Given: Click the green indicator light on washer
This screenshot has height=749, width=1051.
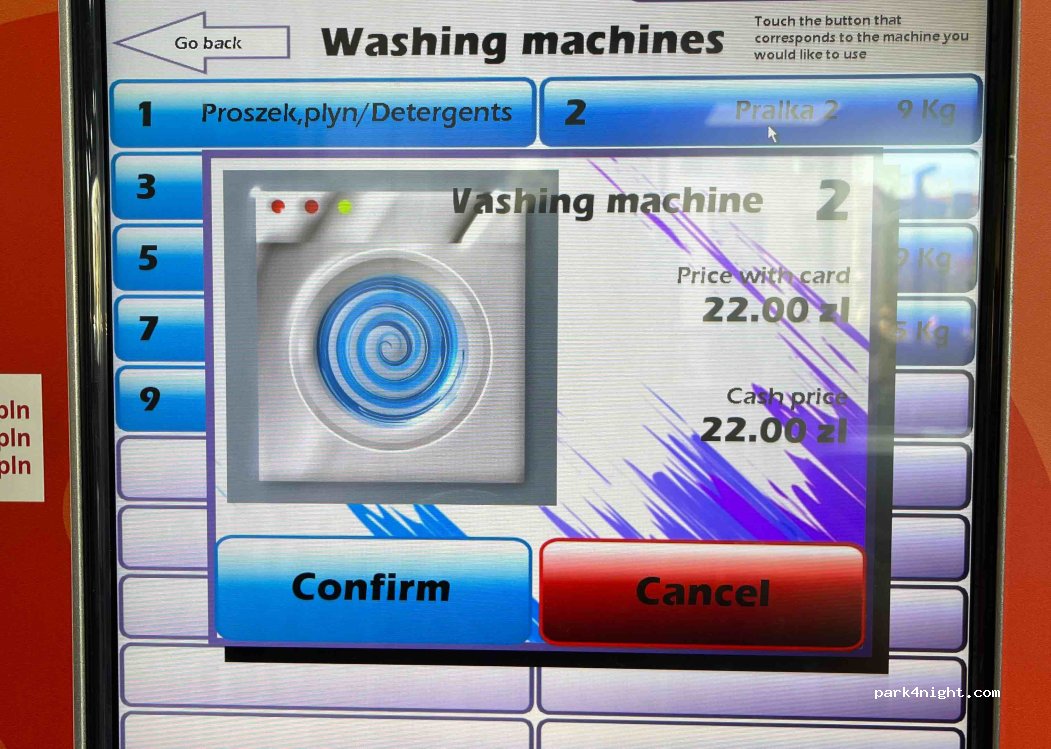Looking at the screenshot, I should coord(345,207).
